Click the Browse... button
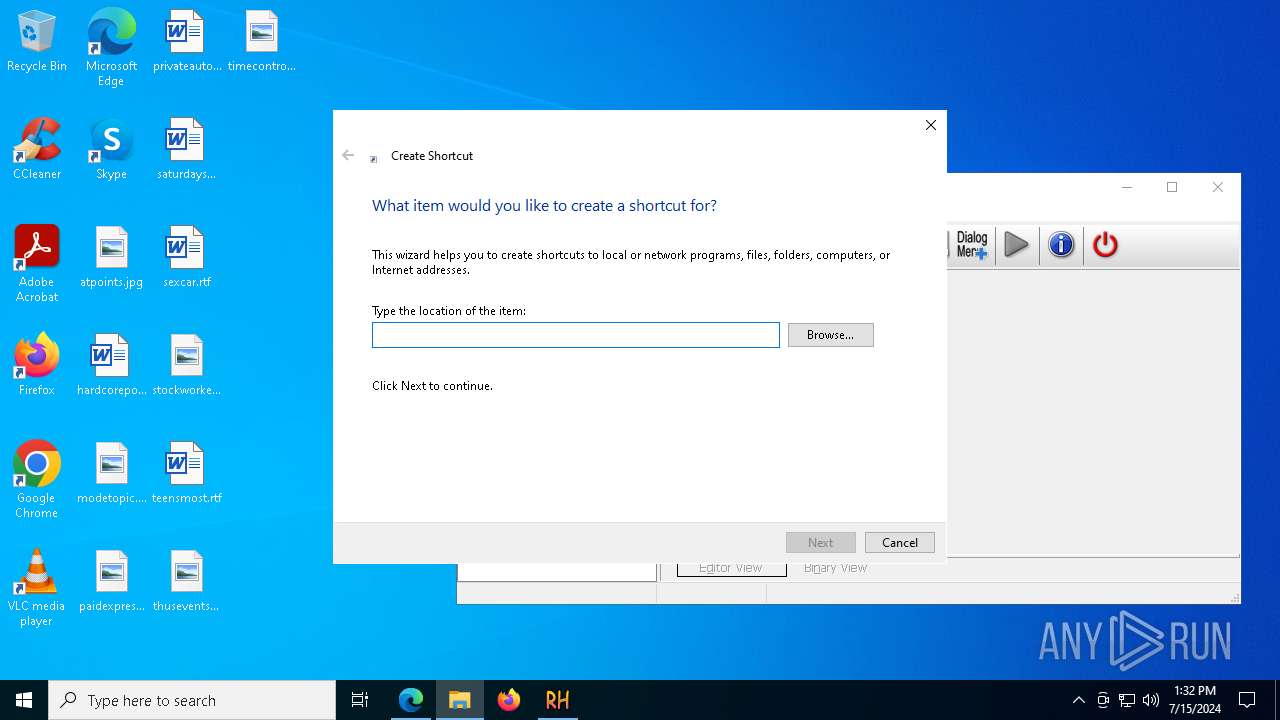The height and width of the screenshot is (720, 1280). click(x=830, y=335)
